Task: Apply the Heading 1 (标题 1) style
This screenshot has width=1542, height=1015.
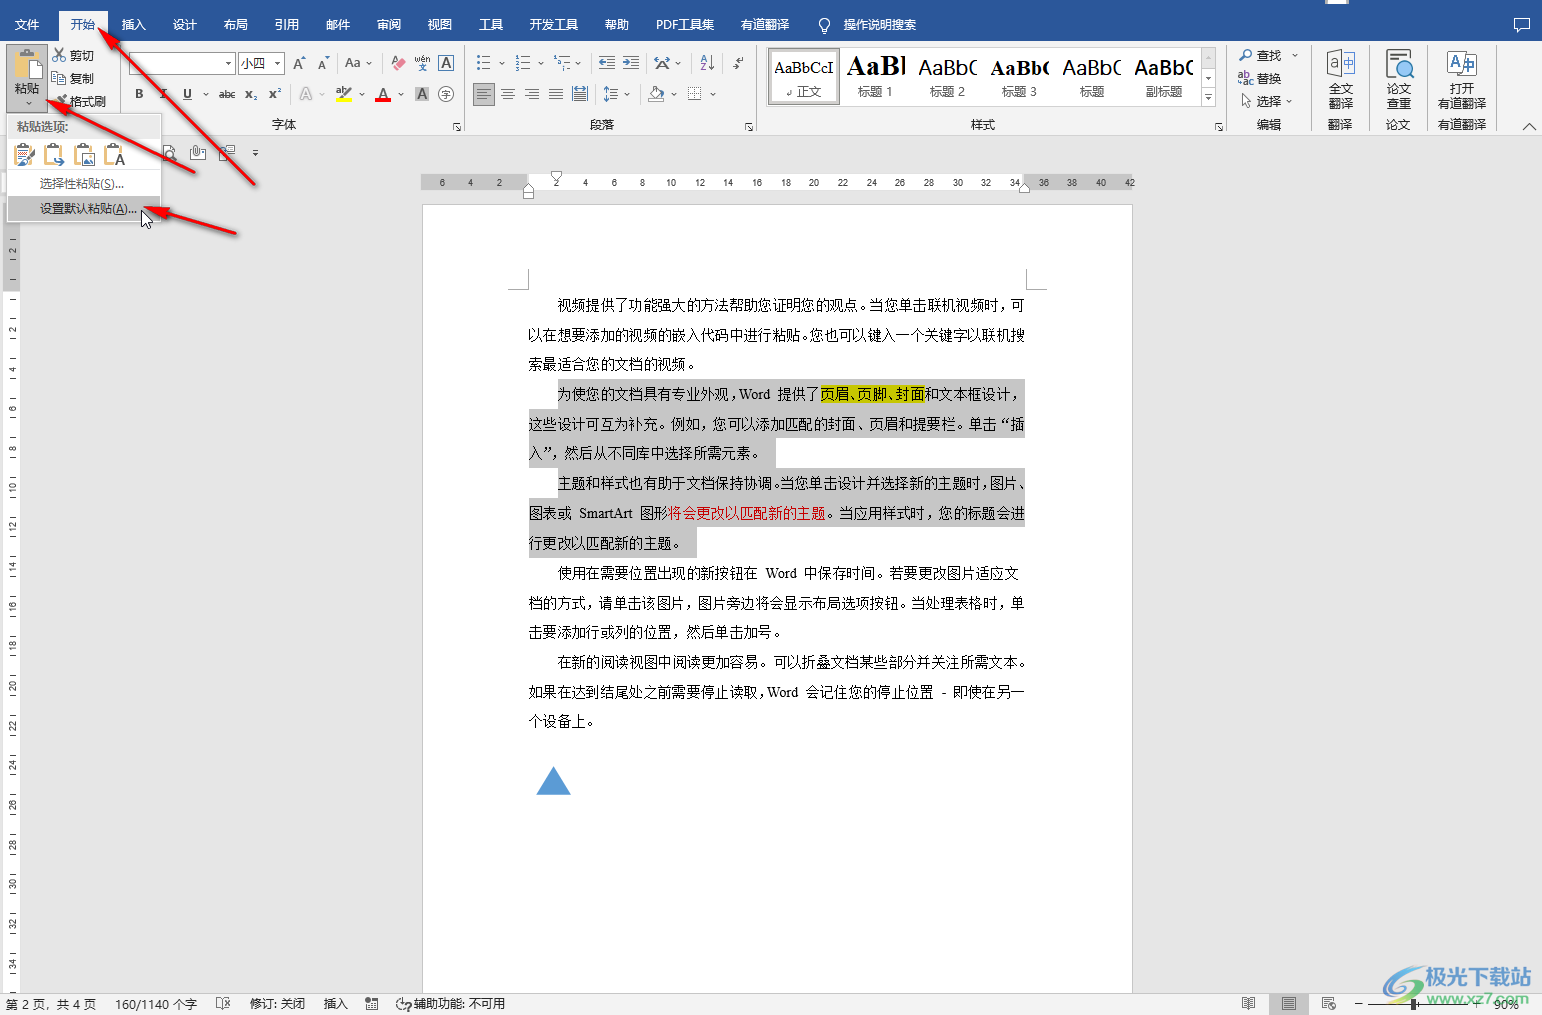Action: click(x=875, y=76)
